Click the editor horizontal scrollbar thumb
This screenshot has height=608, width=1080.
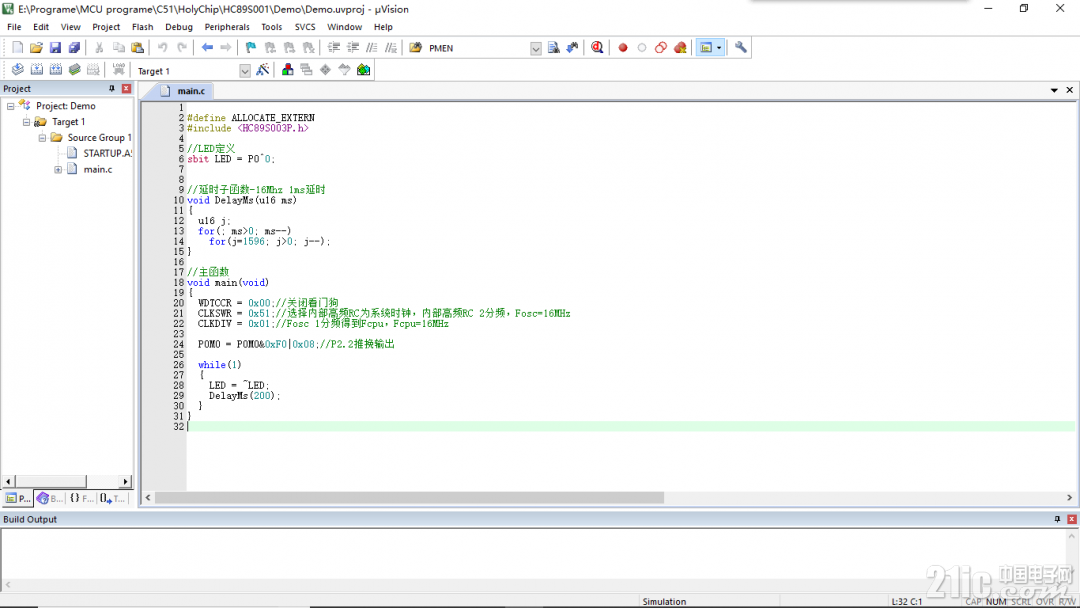pos(409,497)
